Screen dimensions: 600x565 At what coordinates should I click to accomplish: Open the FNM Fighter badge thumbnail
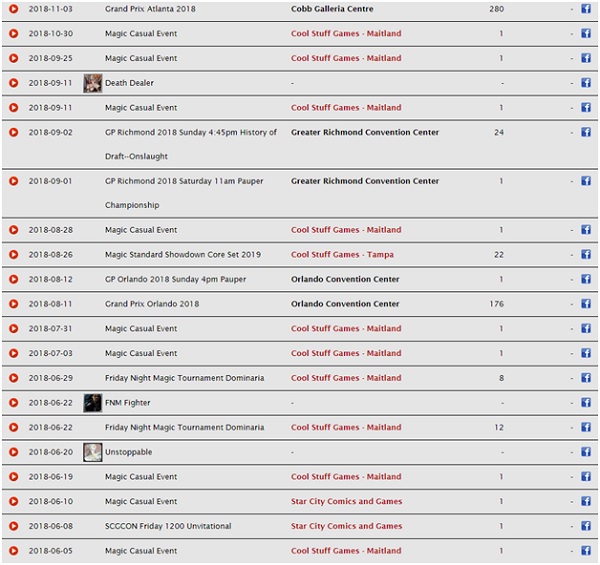[92, 403]
